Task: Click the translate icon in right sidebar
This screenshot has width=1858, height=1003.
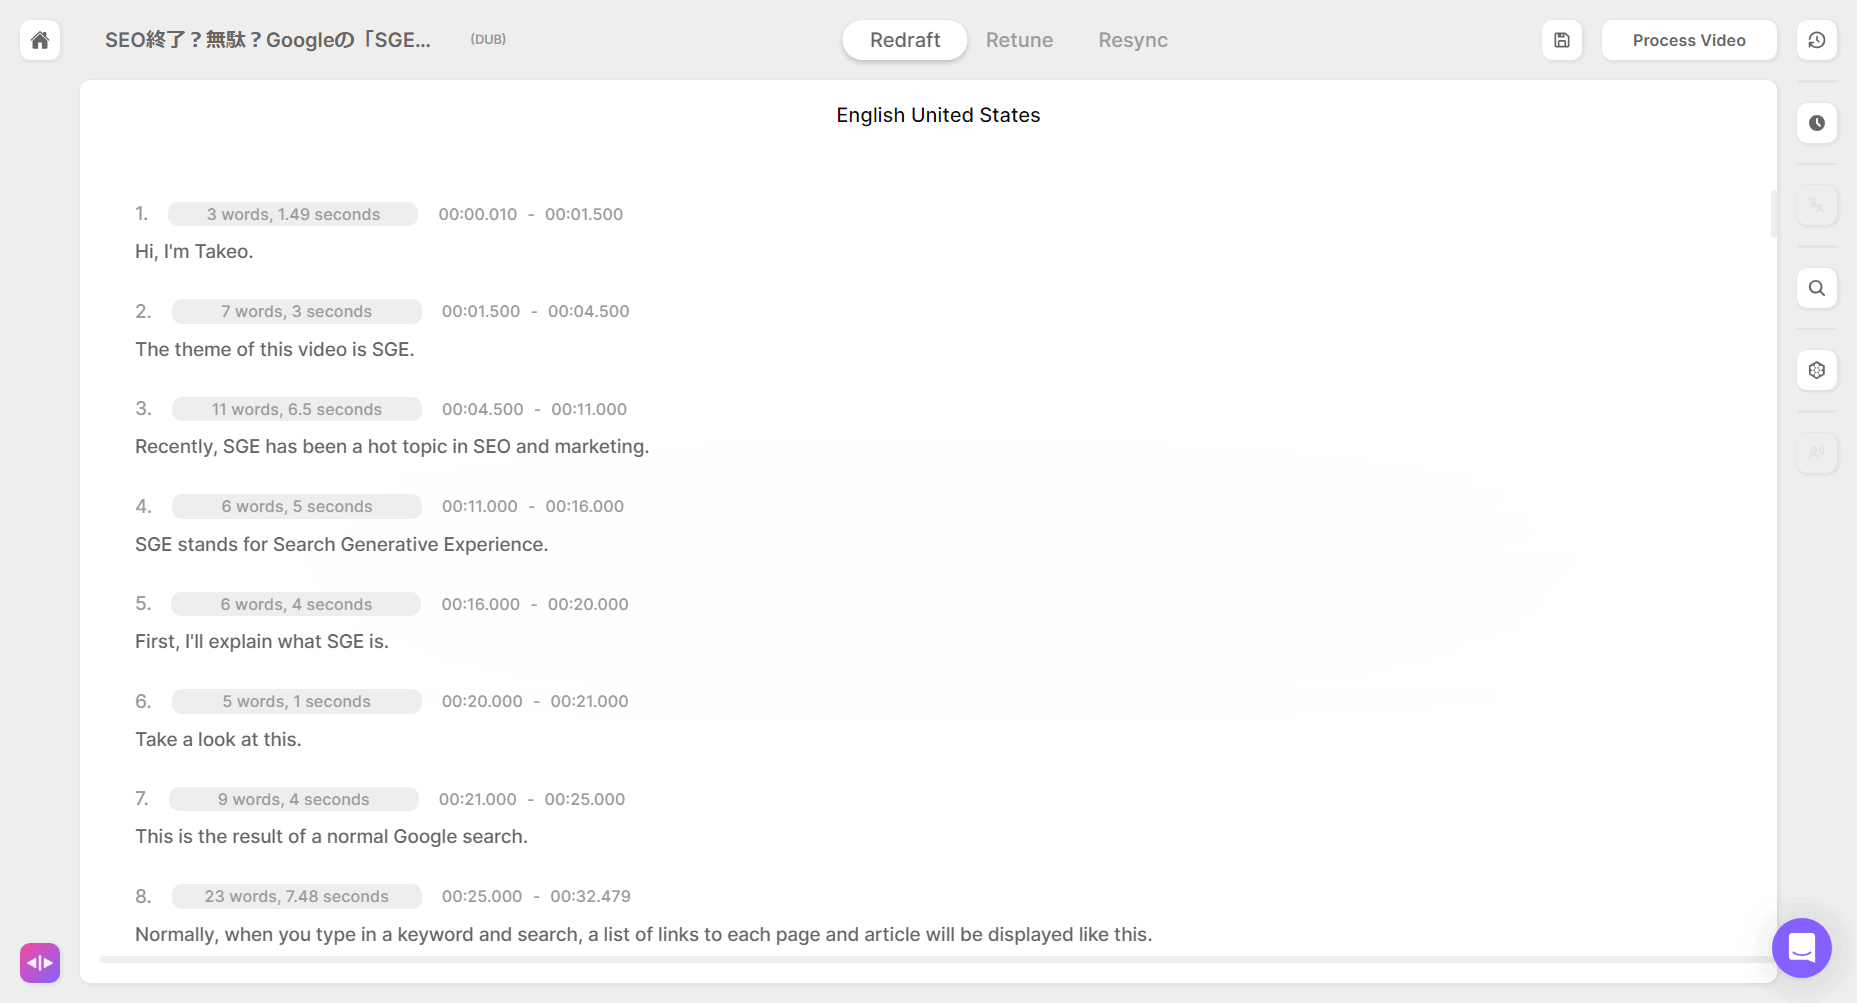Action: coord(1817,205)
